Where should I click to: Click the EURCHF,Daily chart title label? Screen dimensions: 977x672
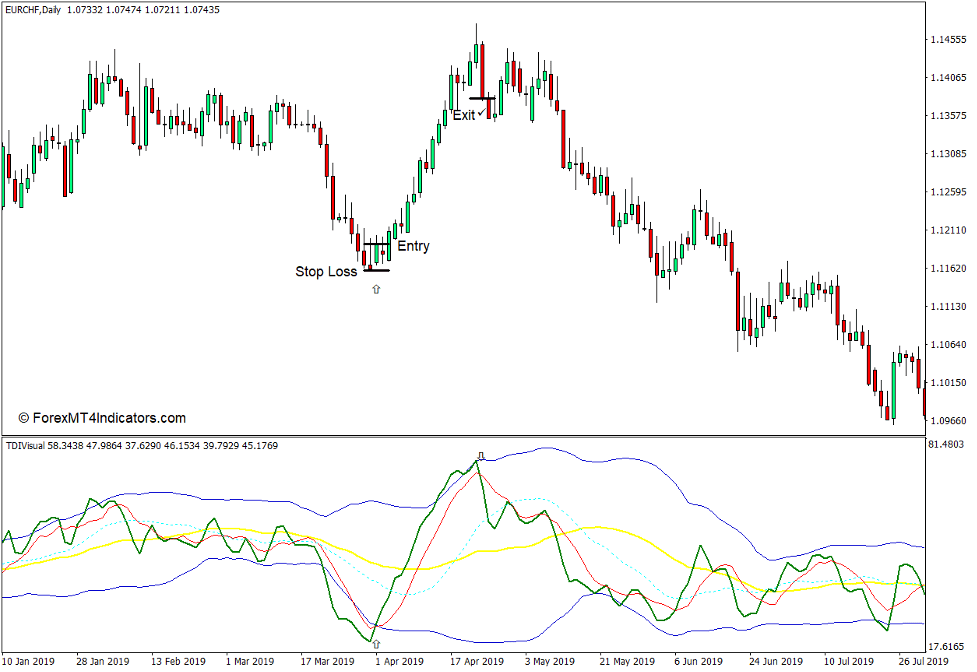tap(30, 13)
